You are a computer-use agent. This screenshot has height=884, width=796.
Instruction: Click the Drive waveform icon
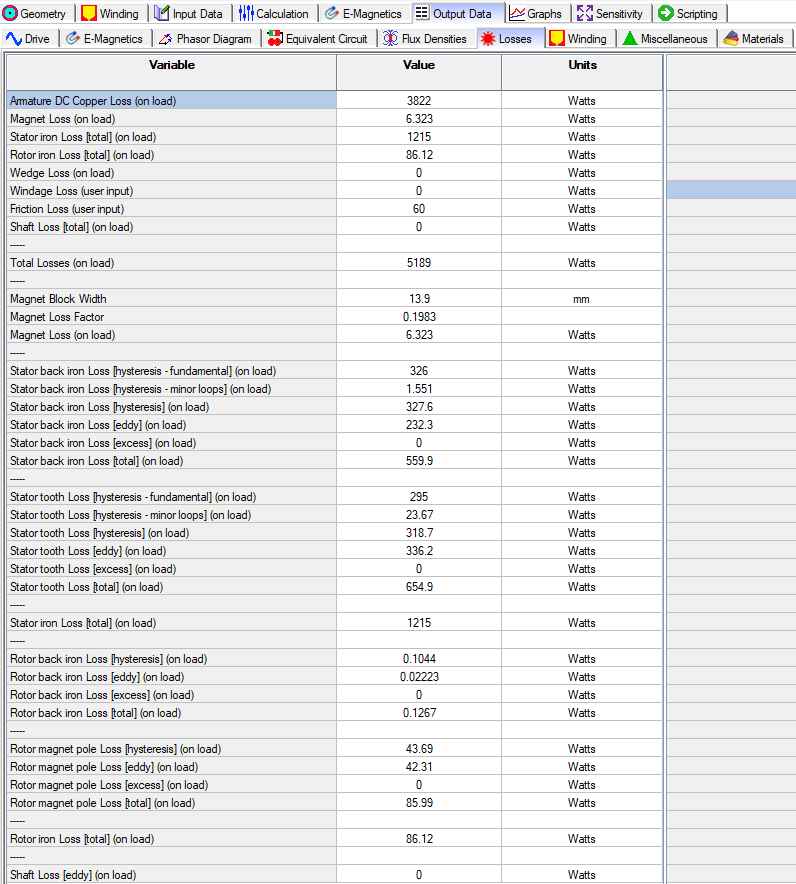point(14,38)
